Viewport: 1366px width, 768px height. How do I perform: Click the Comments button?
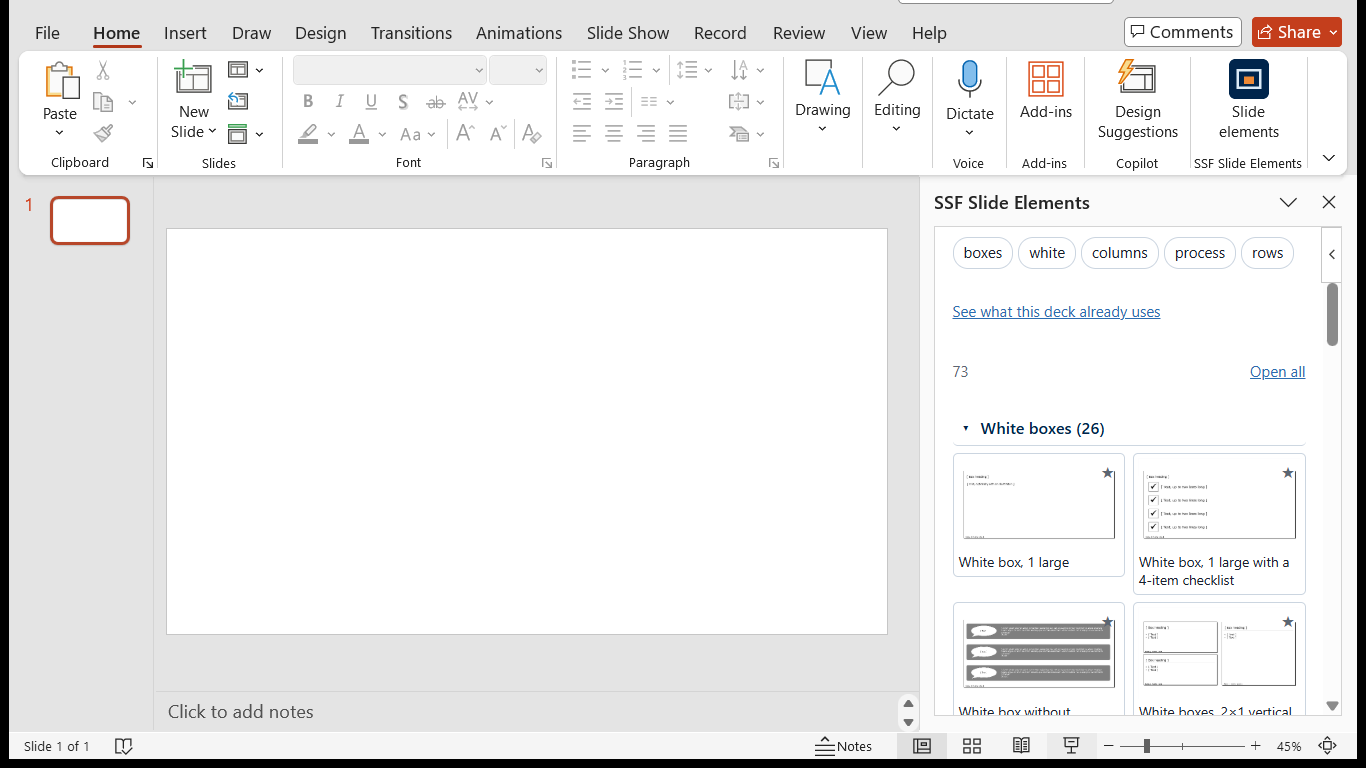click(1182, 32)
